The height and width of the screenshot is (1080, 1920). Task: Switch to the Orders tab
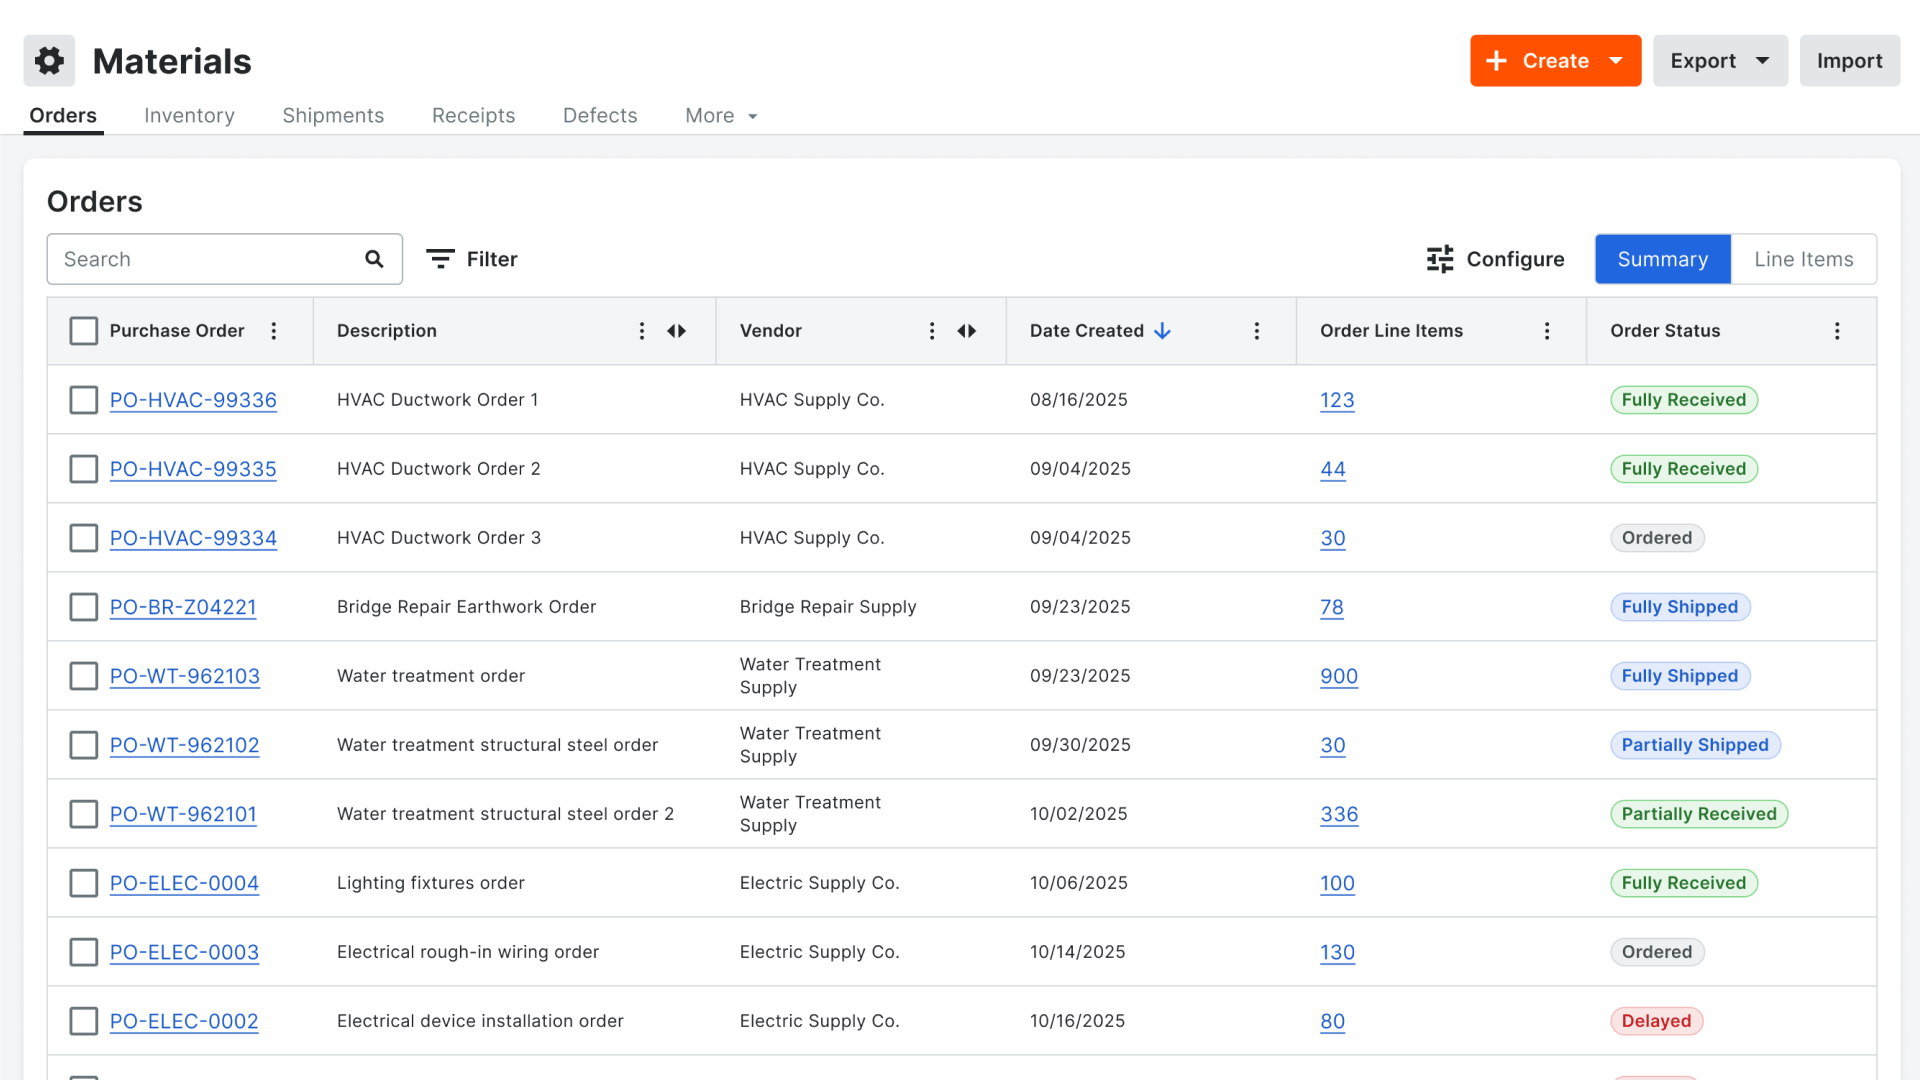point(63,116)
